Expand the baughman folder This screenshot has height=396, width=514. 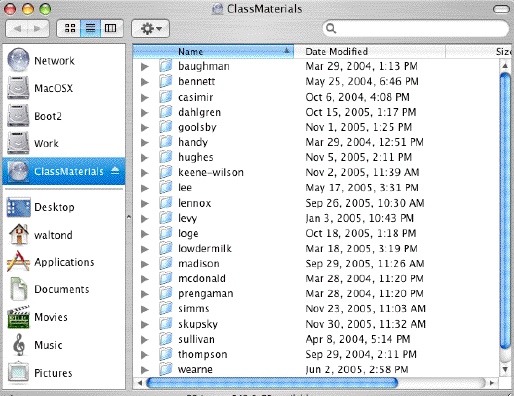click(145, 67)
